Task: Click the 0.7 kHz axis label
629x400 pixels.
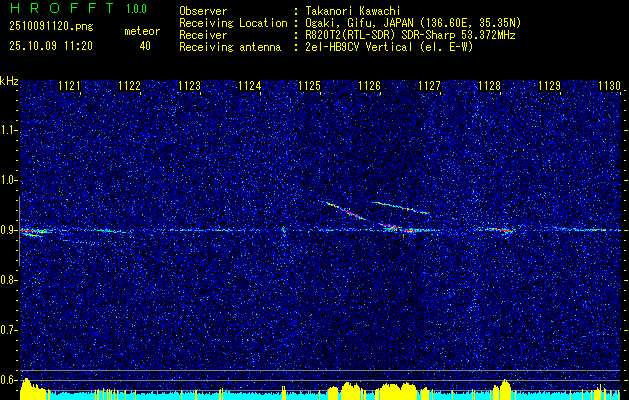Action: (x=8, y=330)
